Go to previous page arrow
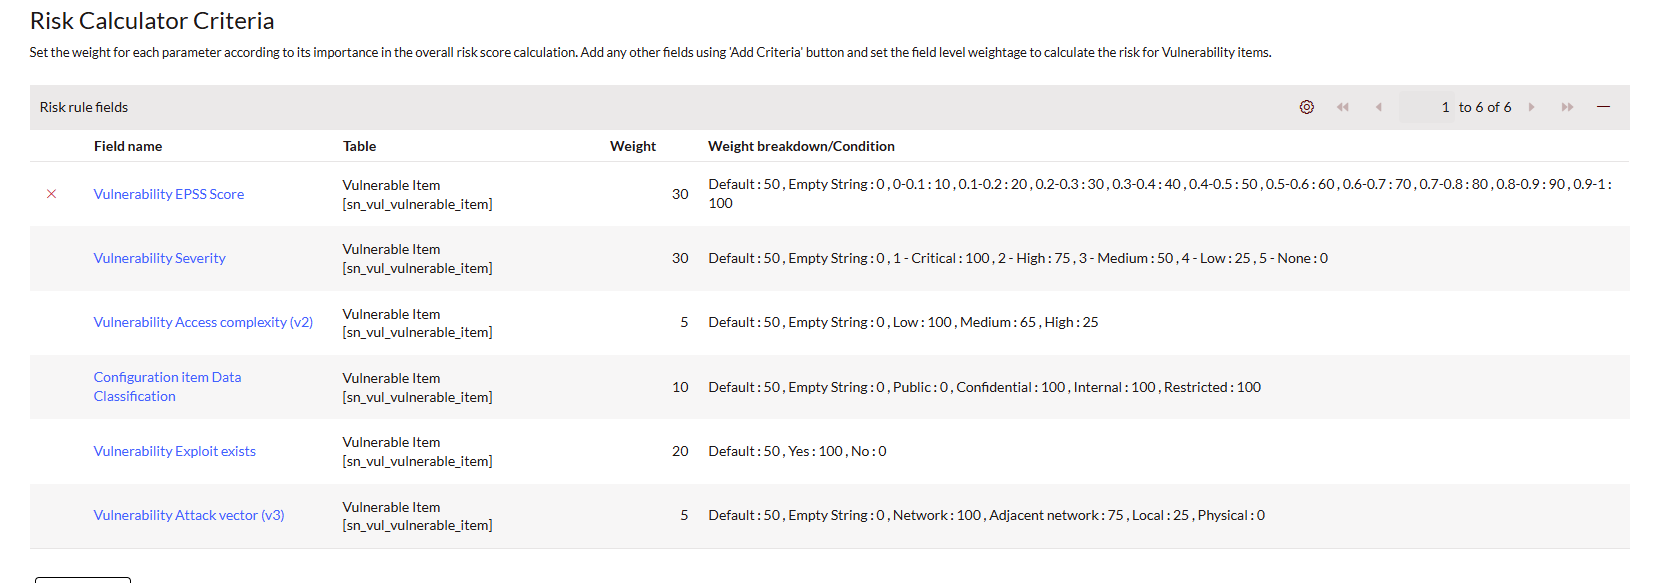The width and height of the screenshot is (1670, 583). [x=1379, y=107]
